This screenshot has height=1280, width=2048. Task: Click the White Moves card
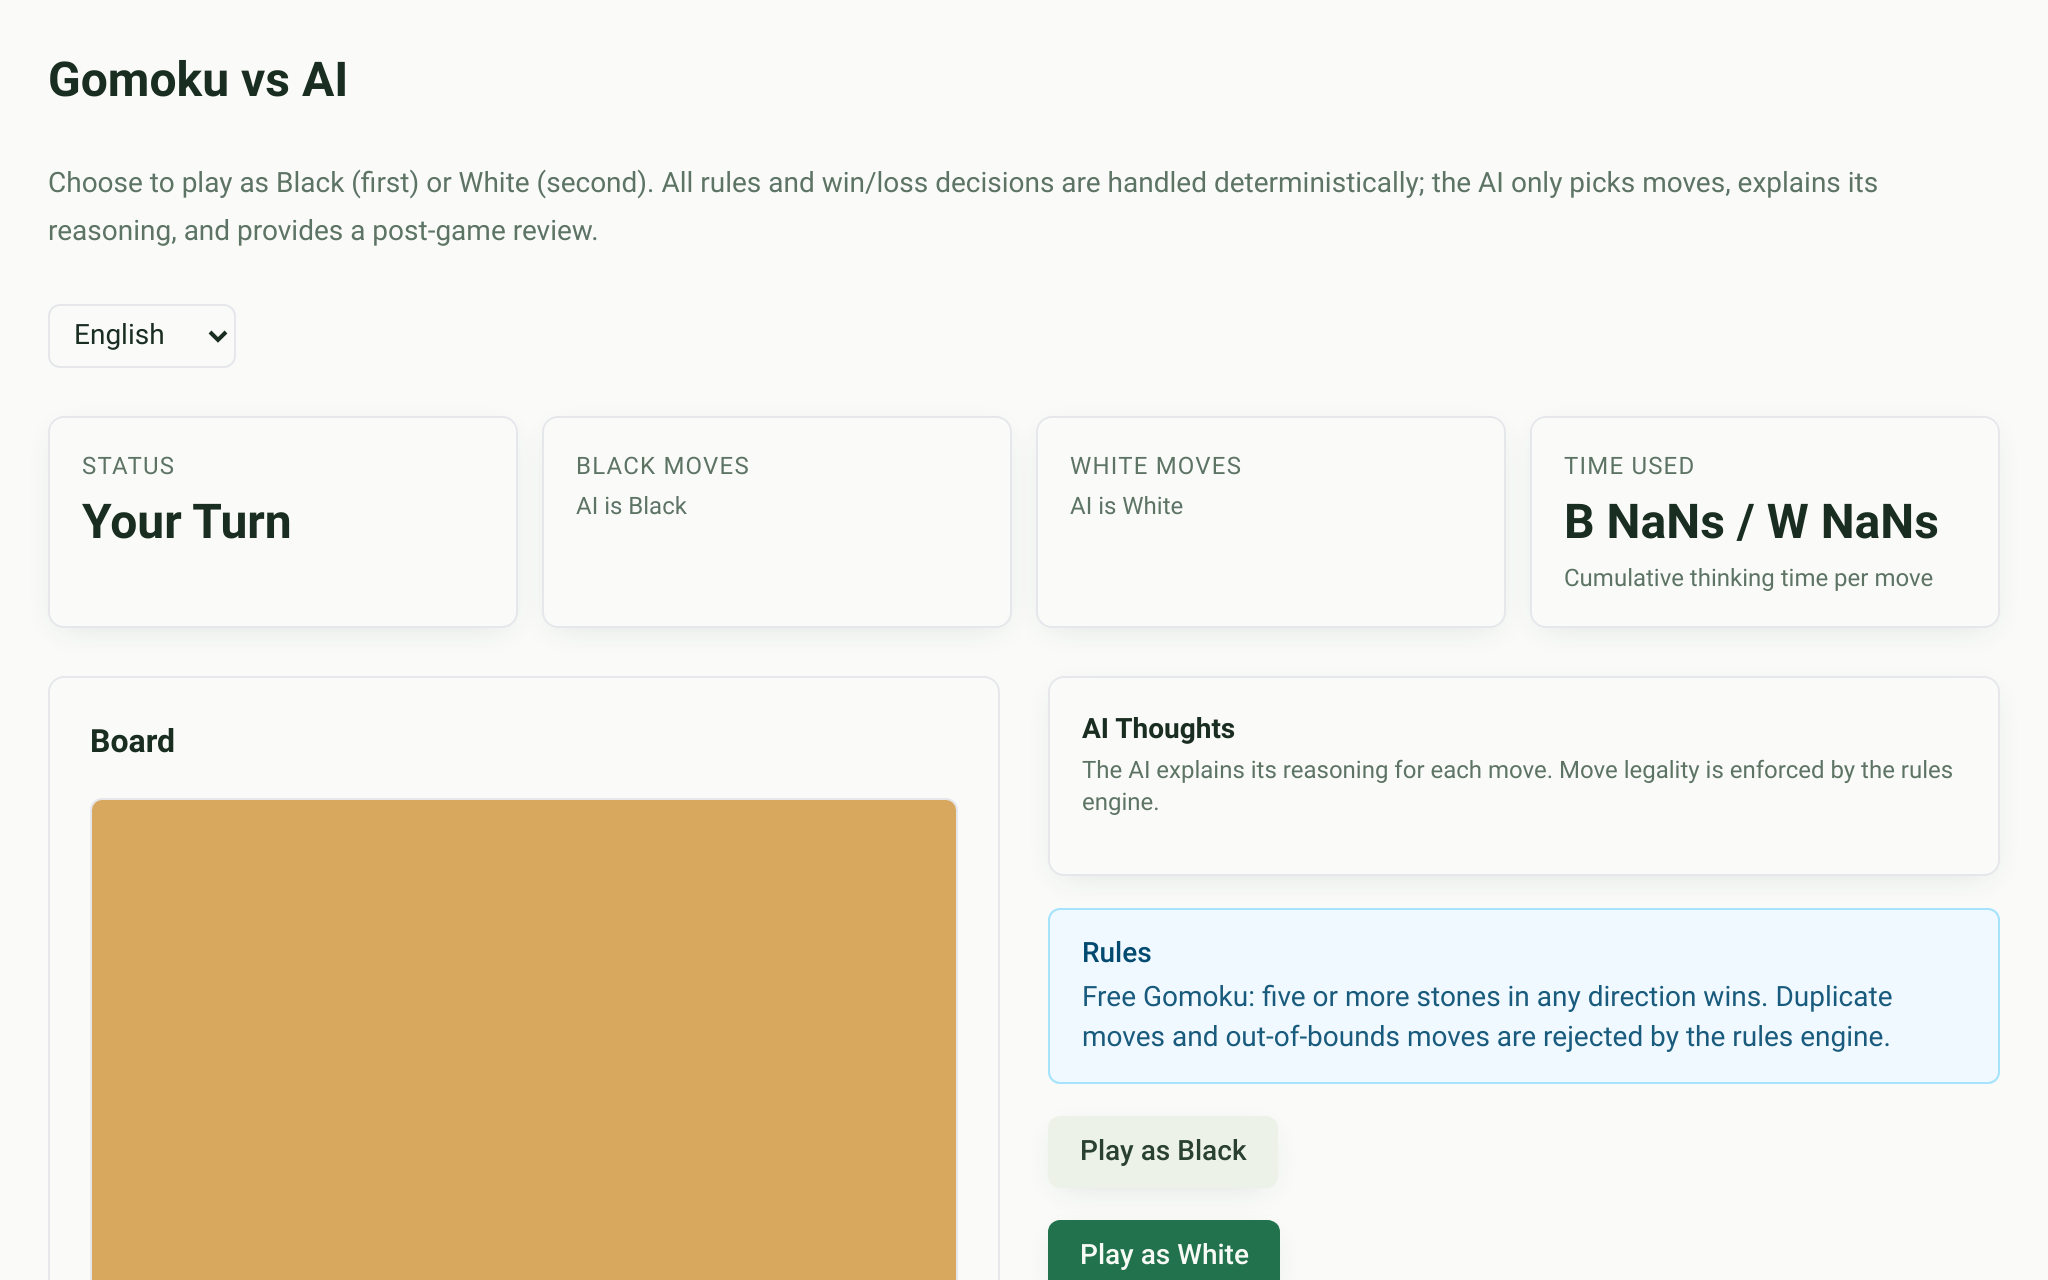pyautogui.click(x=1271, y=522)
